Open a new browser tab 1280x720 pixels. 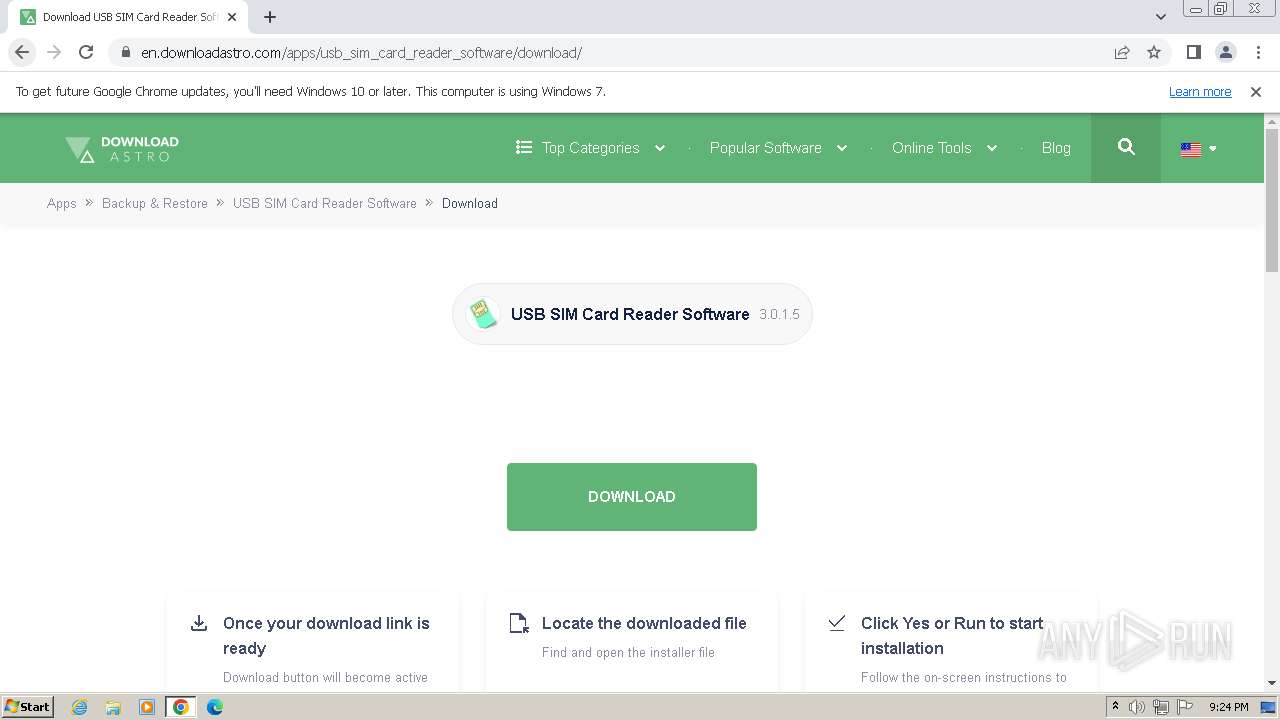(x=270, y=17)
